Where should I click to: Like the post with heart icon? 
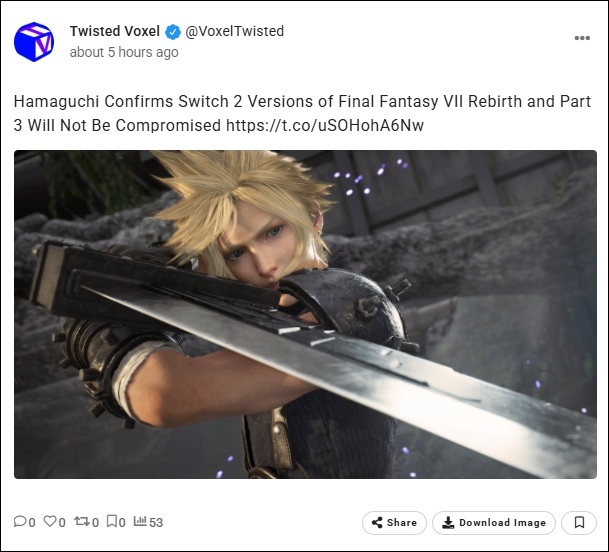50,521
